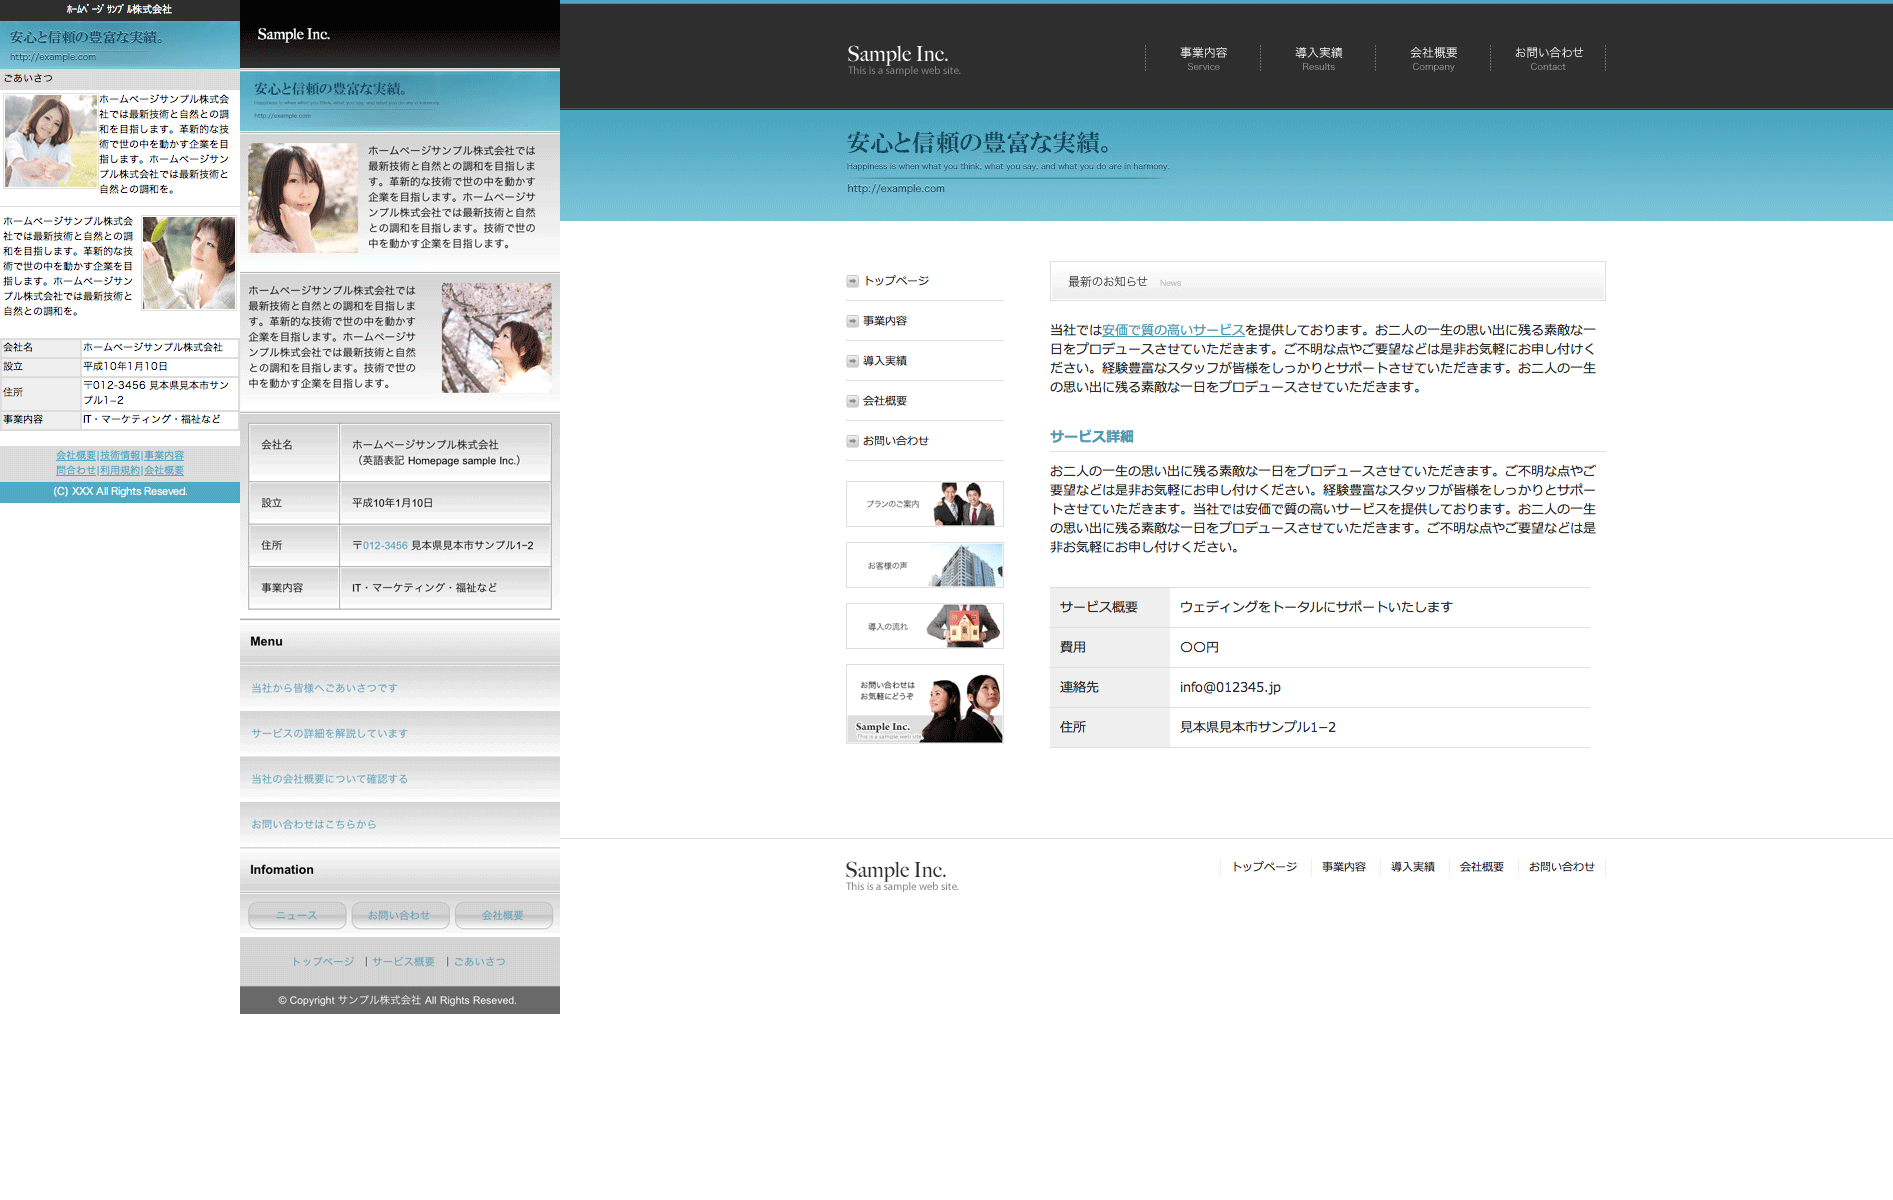Click the 012-3456 postal code link
This screenshot has height=1200, width=1893.
385,546
